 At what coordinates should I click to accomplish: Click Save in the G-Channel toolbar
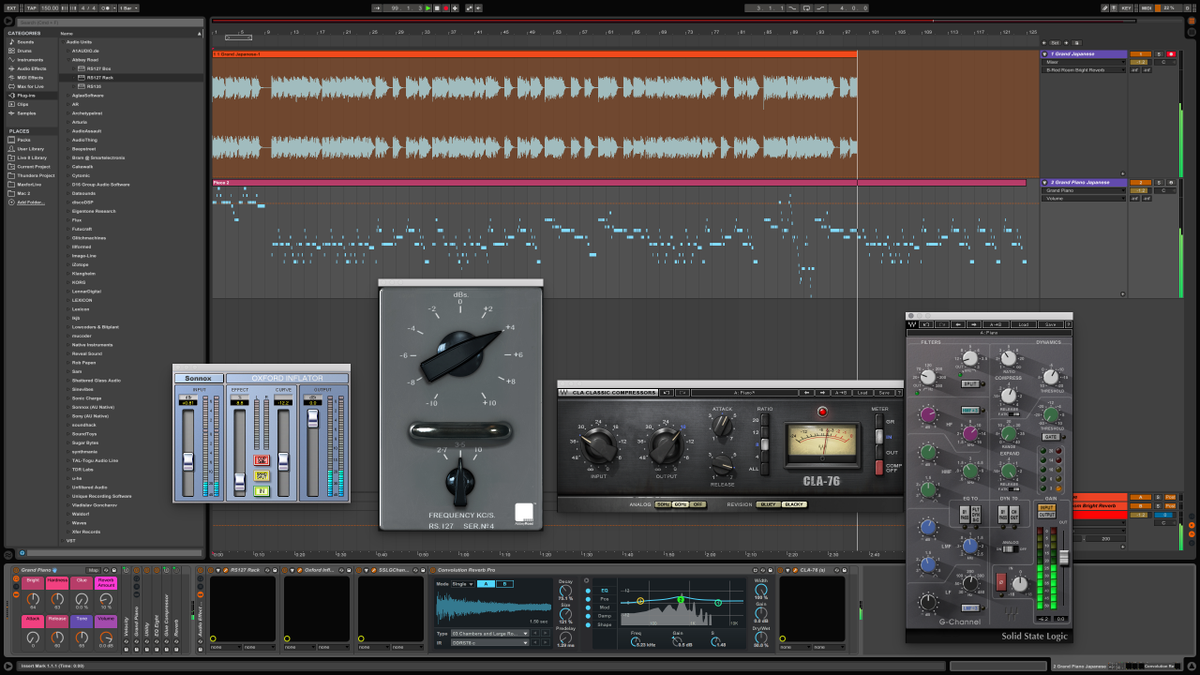(1049, 324)
